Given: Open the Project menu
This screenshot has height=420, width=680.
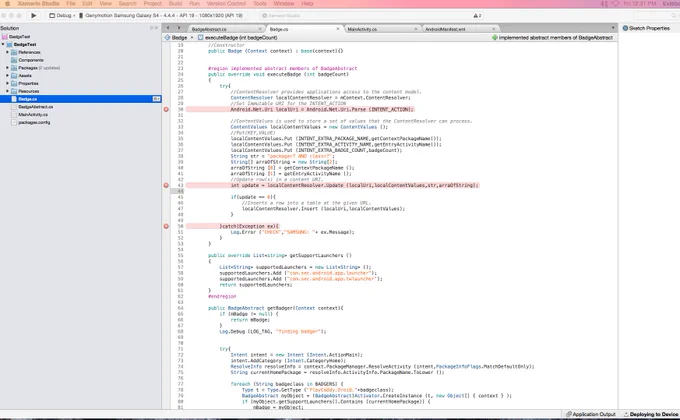Looking at the screenshot, I should (x=153, y=3).
